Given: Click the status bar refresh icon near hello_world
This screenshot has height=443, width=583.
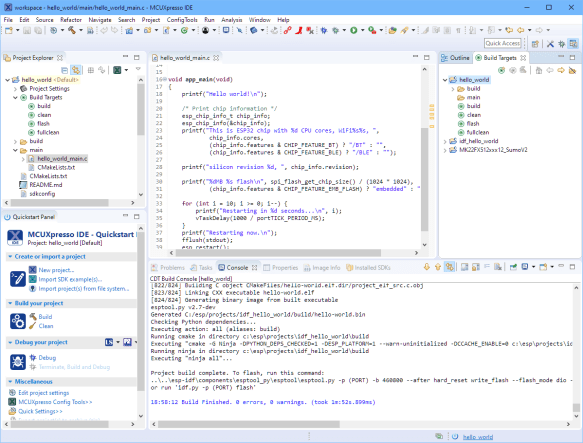Looking at the screenshot, I should click(x=455, y=436).
